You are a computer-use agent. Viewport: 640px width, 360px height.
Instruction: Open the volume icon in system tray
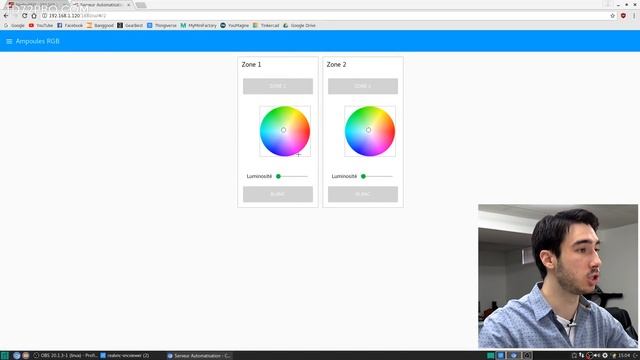pyautogui.click(x=596, y=356)
